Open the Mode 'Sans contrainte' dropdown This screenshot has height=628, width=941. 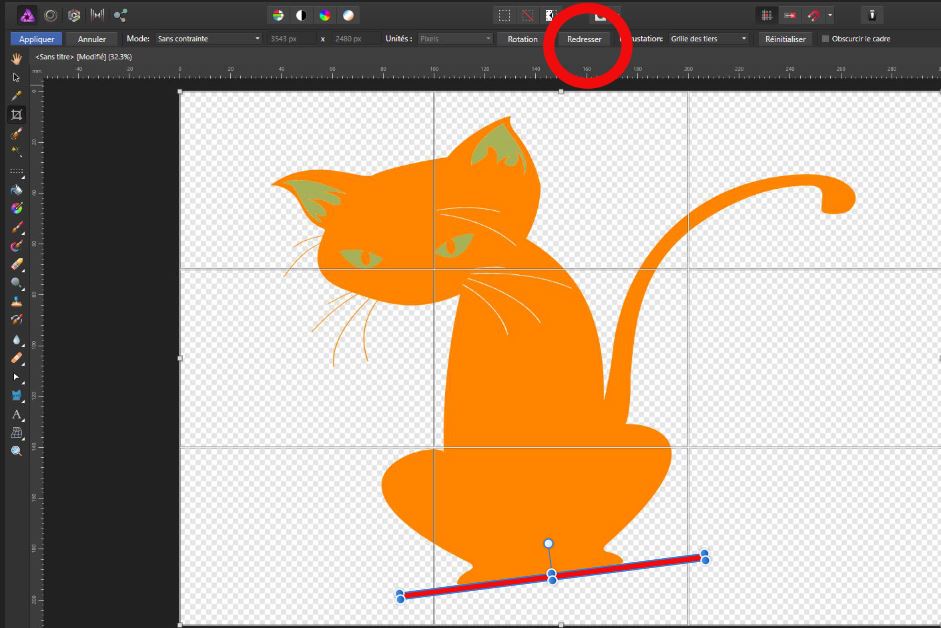[x=208, y=38]
